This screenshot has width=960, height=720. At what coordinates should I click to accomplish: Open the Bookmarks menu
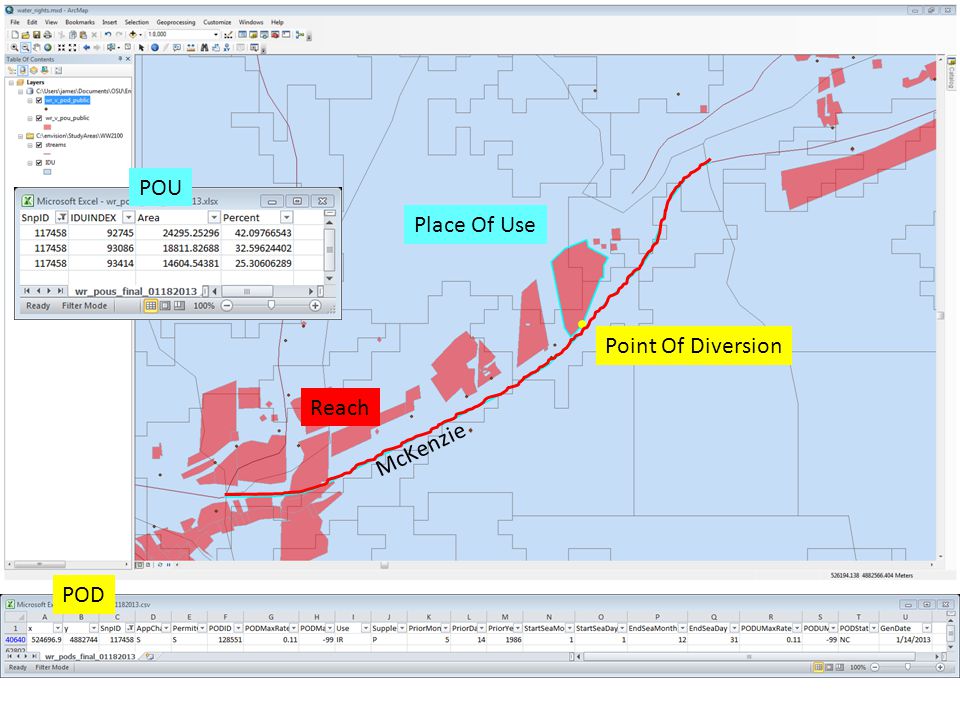[x=80, y=22]
